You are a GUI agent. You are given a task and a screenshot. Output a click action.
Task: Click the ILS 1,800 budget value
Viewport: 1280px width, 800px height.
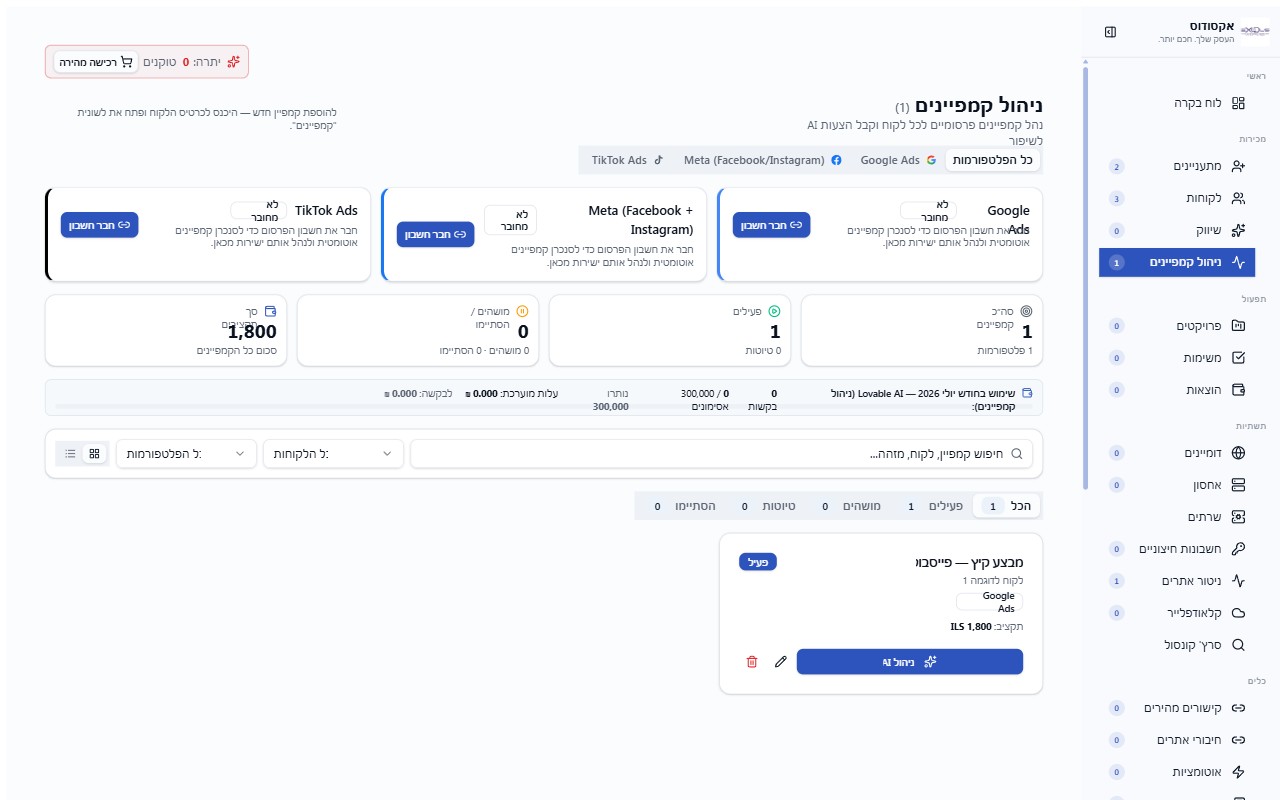[971, 627]
